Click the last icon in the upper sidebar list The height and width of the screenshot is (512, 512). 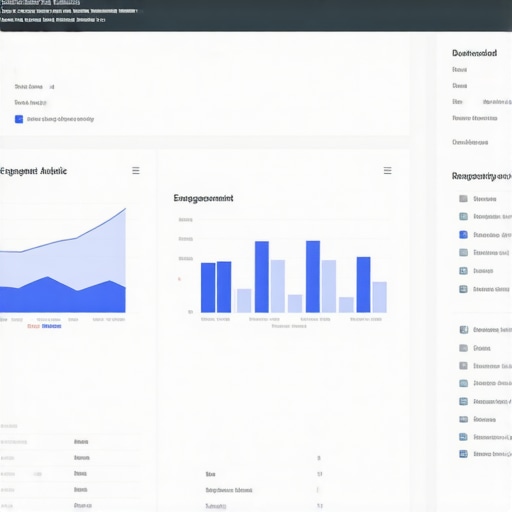463,289
